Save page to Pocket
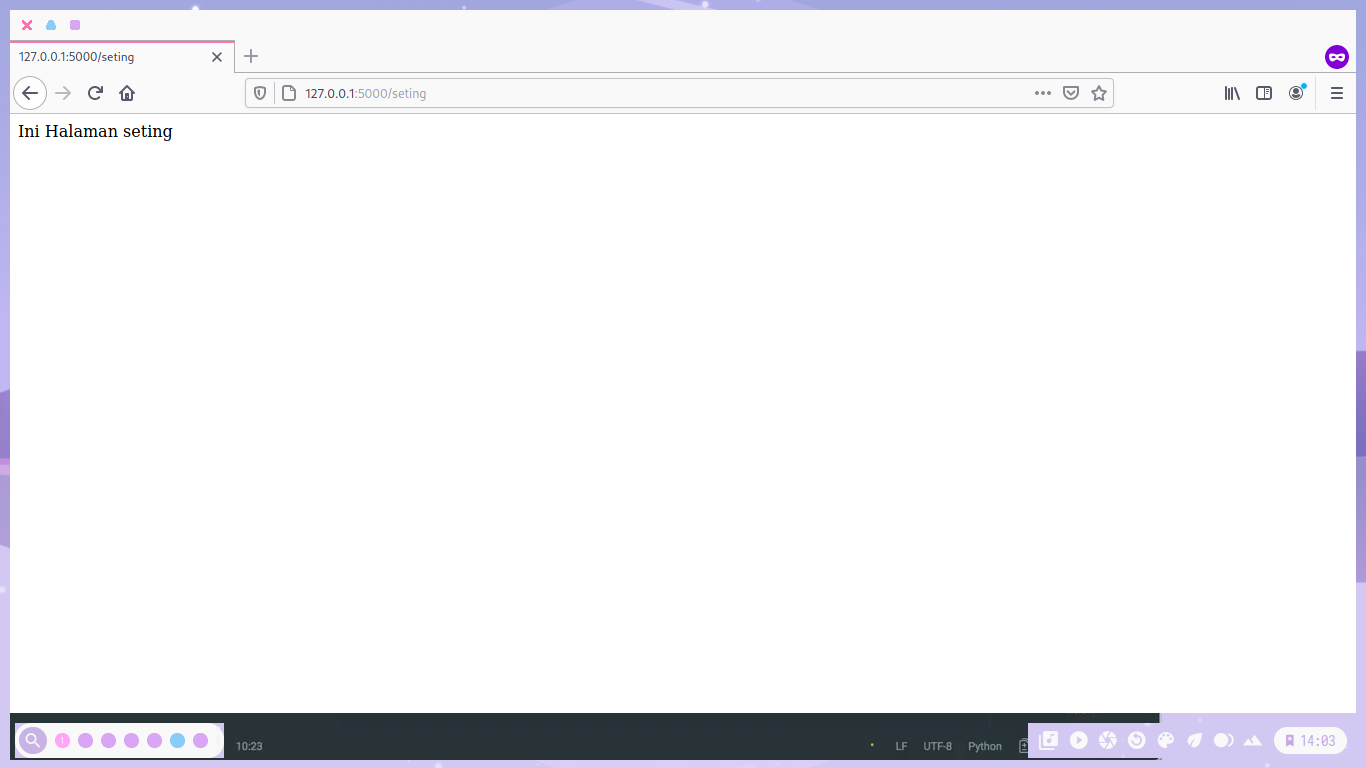 (1071, 93)
